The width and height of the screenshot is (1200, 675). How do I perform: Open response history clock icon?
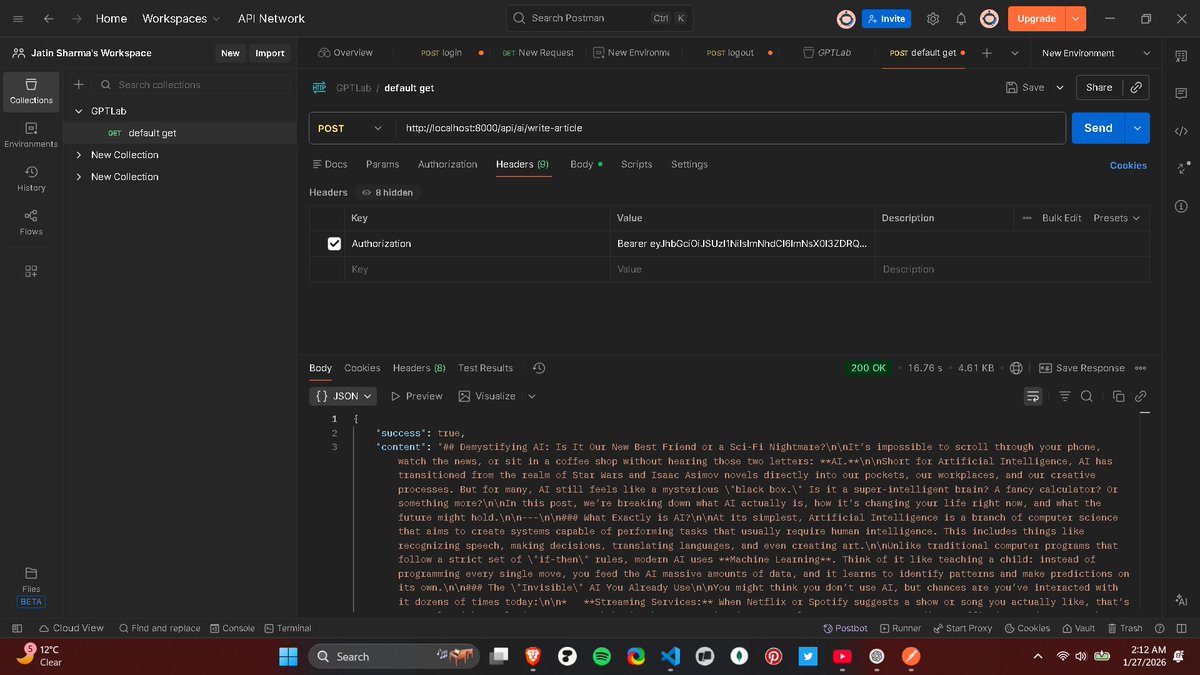point(539,368)
